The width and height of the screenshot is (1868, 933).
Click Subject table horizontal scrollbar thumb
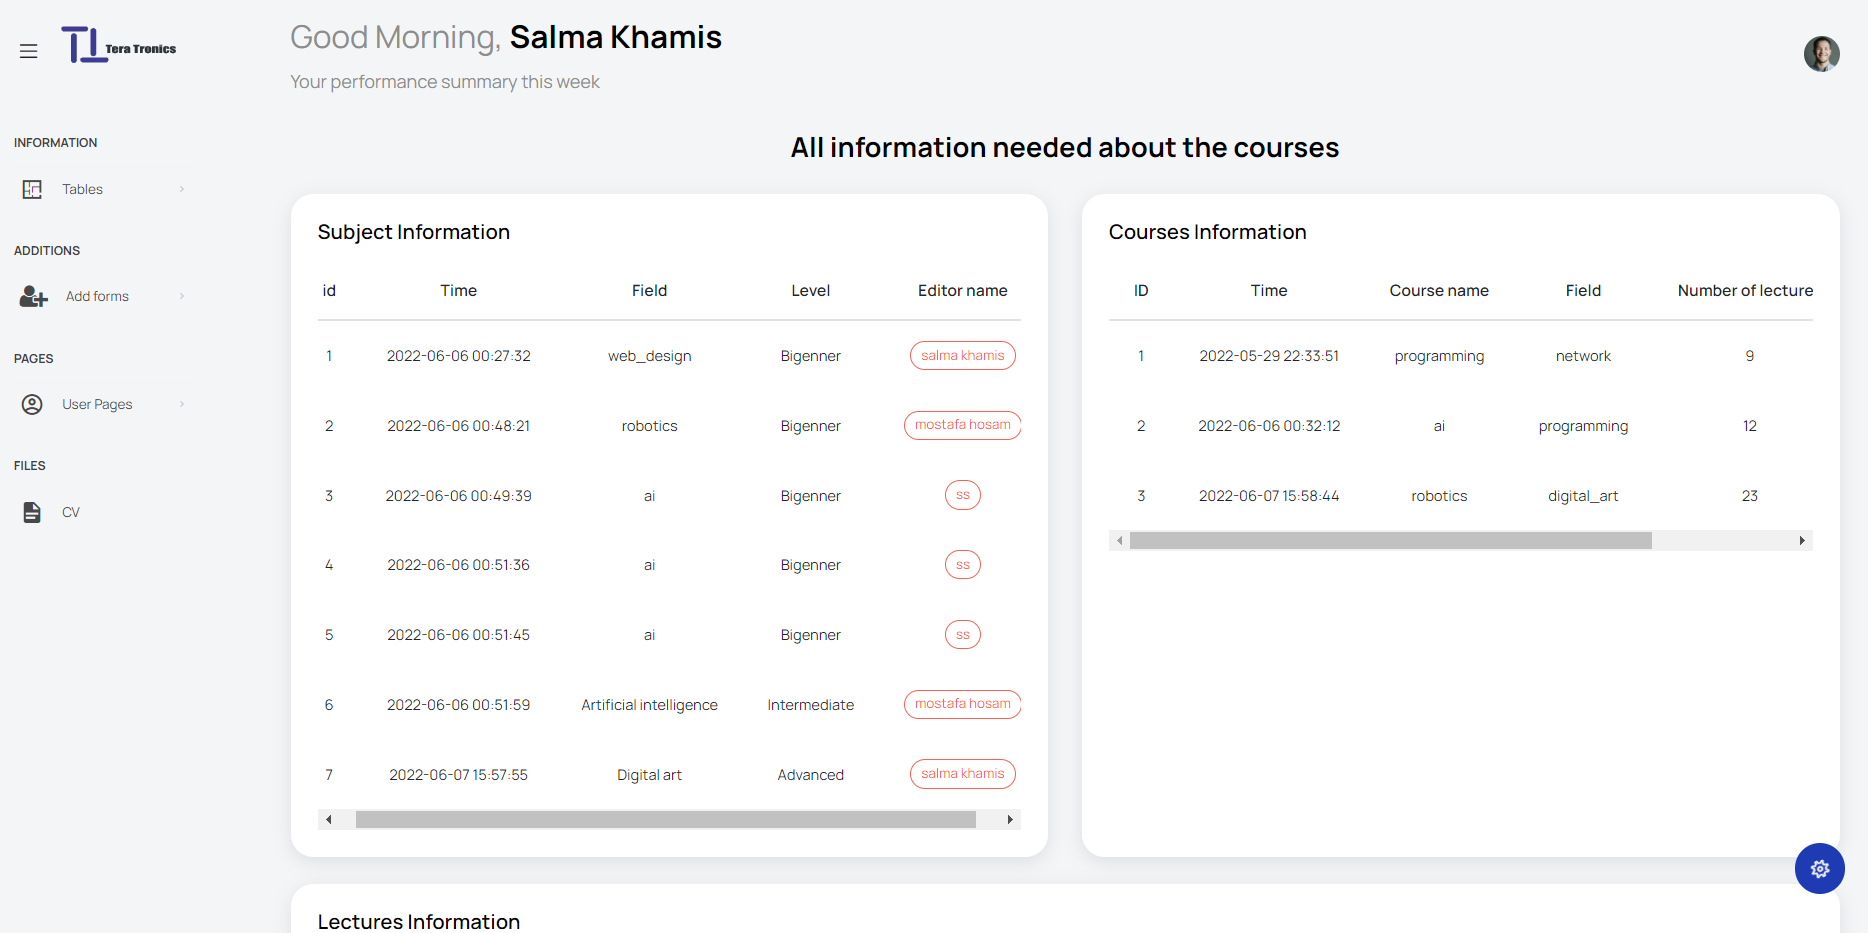[x=665, y=820]
